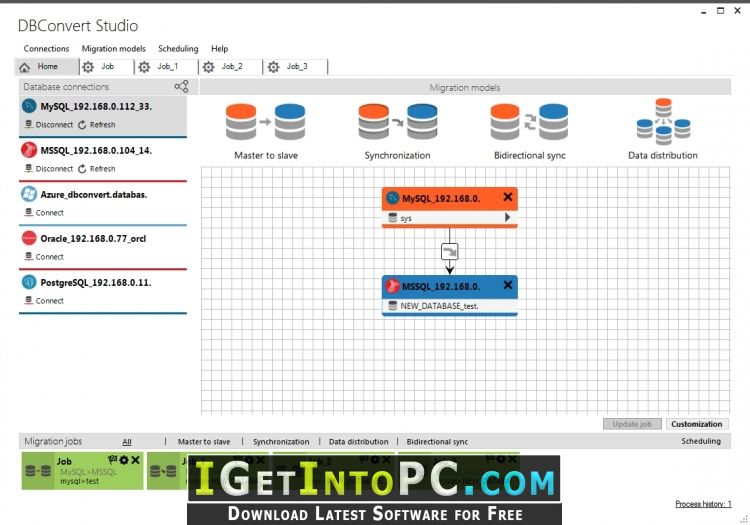750x525 pixels.
Task: Switch to the Job_1 tab
Action: click(167, 66)
